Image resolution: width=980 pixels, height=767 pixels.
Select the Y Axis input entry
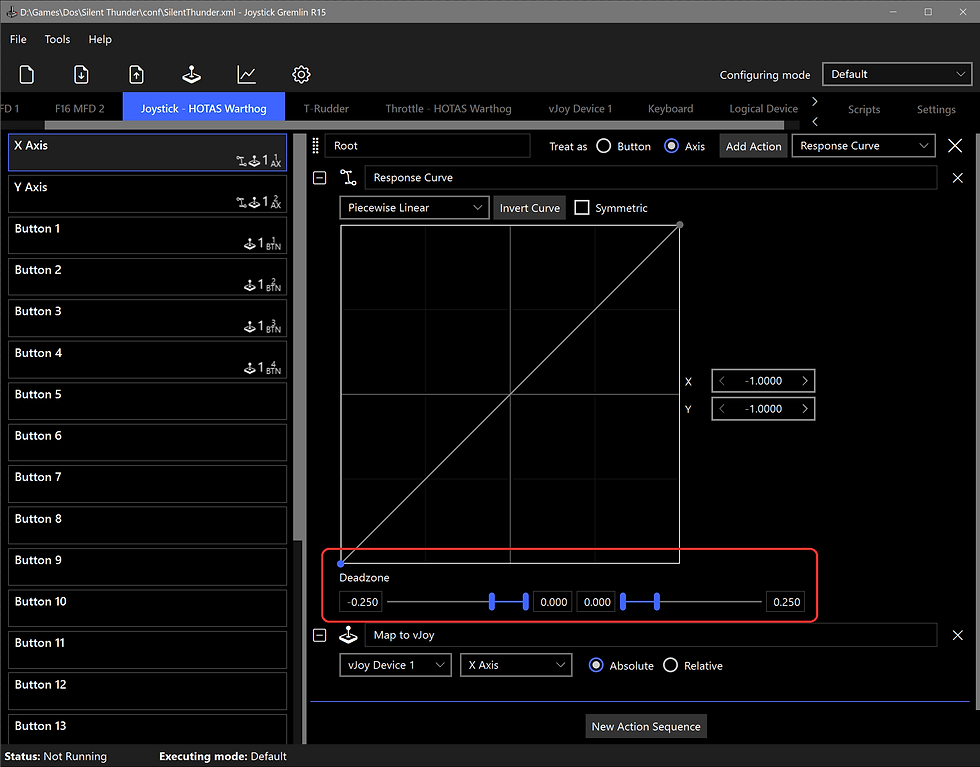click(x=148, y=194)
